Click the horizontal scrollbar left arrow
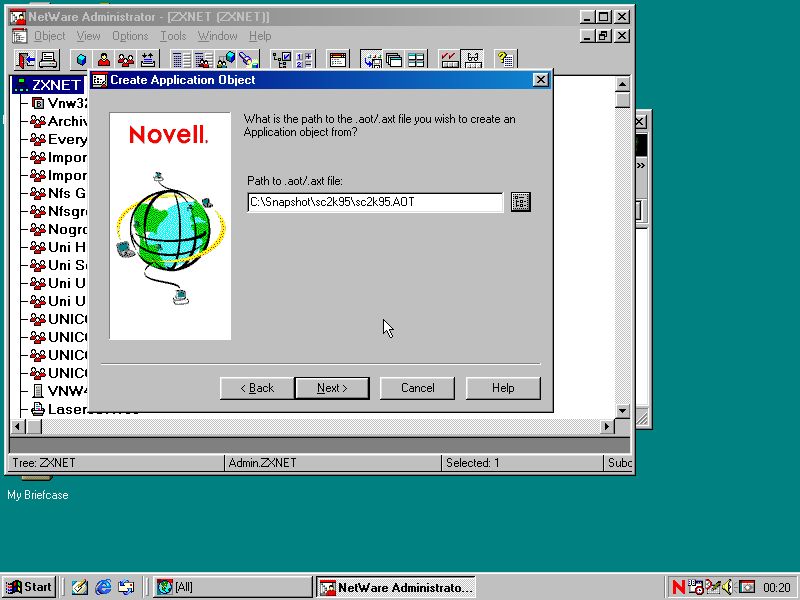The height and width of the screenshot is (600, 800). (18, 427)
